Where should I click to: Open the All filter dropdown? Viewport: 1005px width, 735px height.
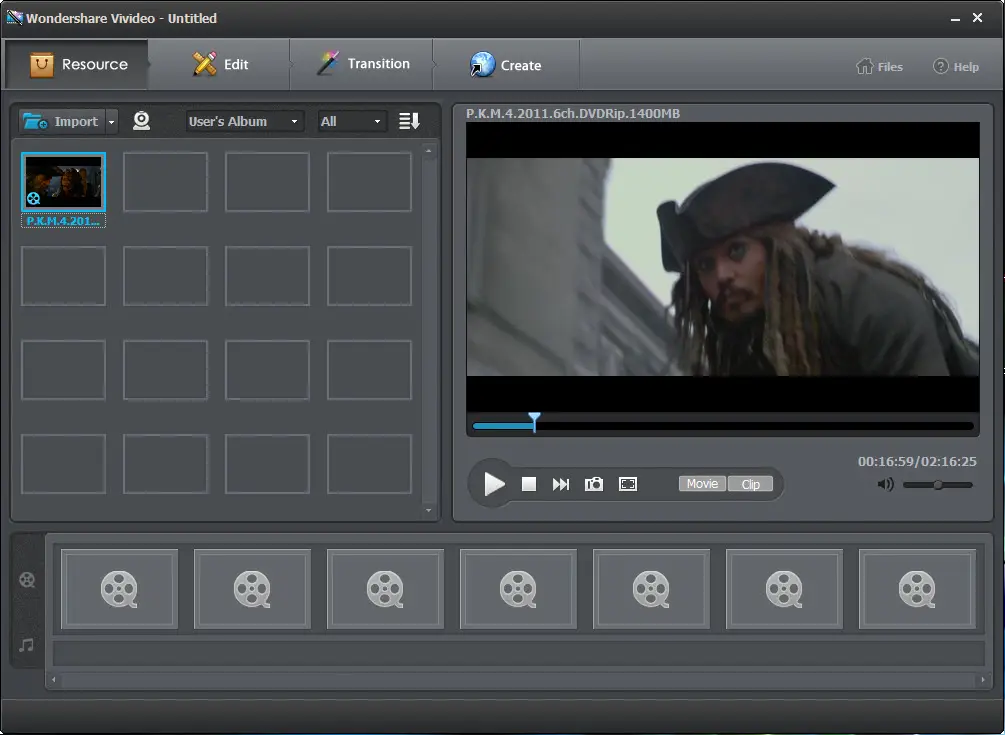point(353,121)
